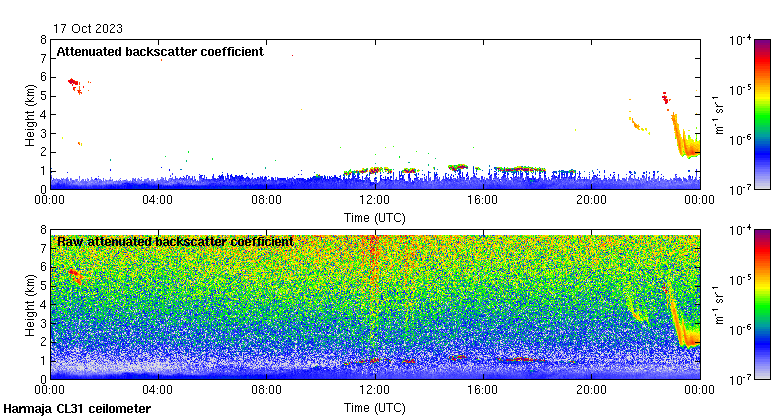
Task: Click the 12:00 tick of the top panel
Action: (x=375, y=200)
